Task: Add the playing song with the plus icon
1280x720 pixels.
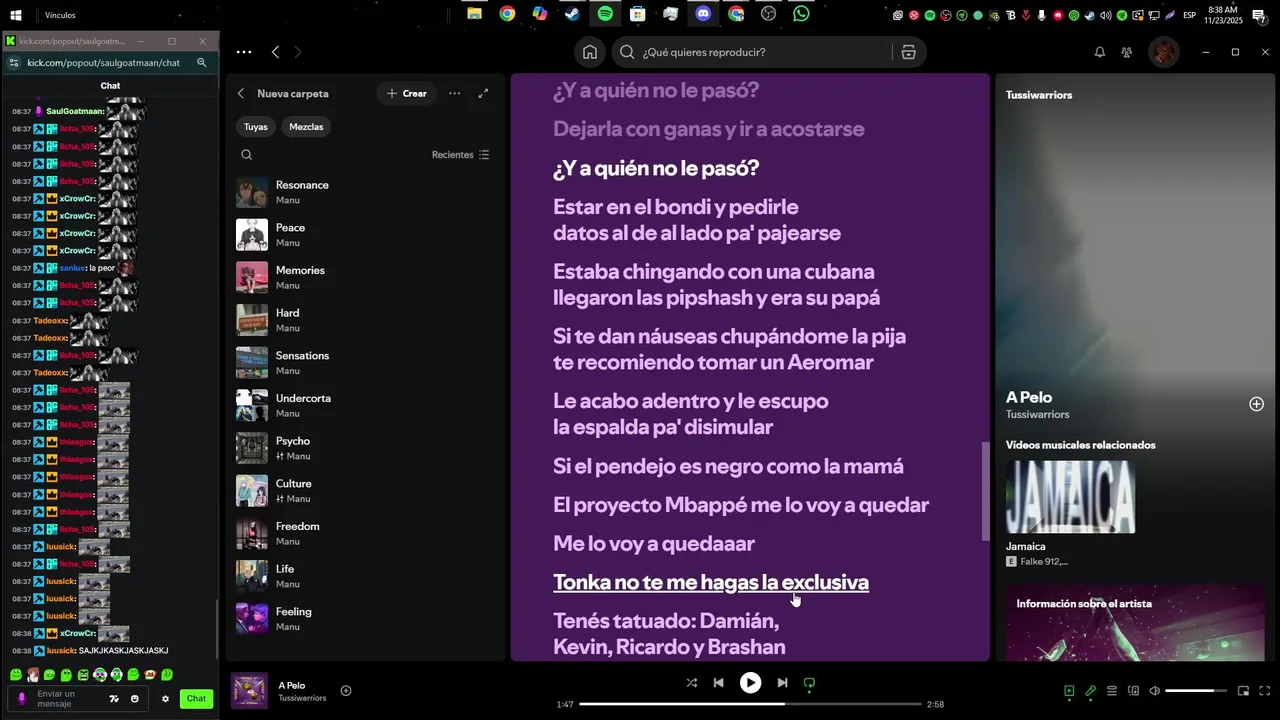Action: (346, 690)
